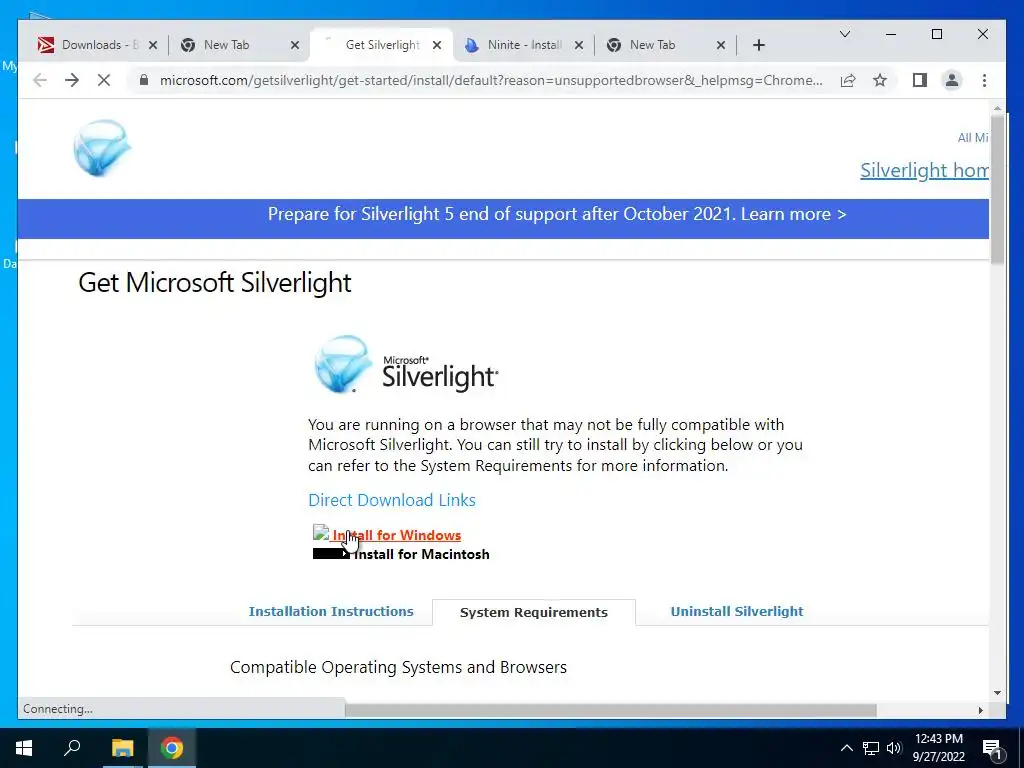This screenshot has width=1024, height=768.
Task: Open a new tab with plus button
Action: point(758,45)
